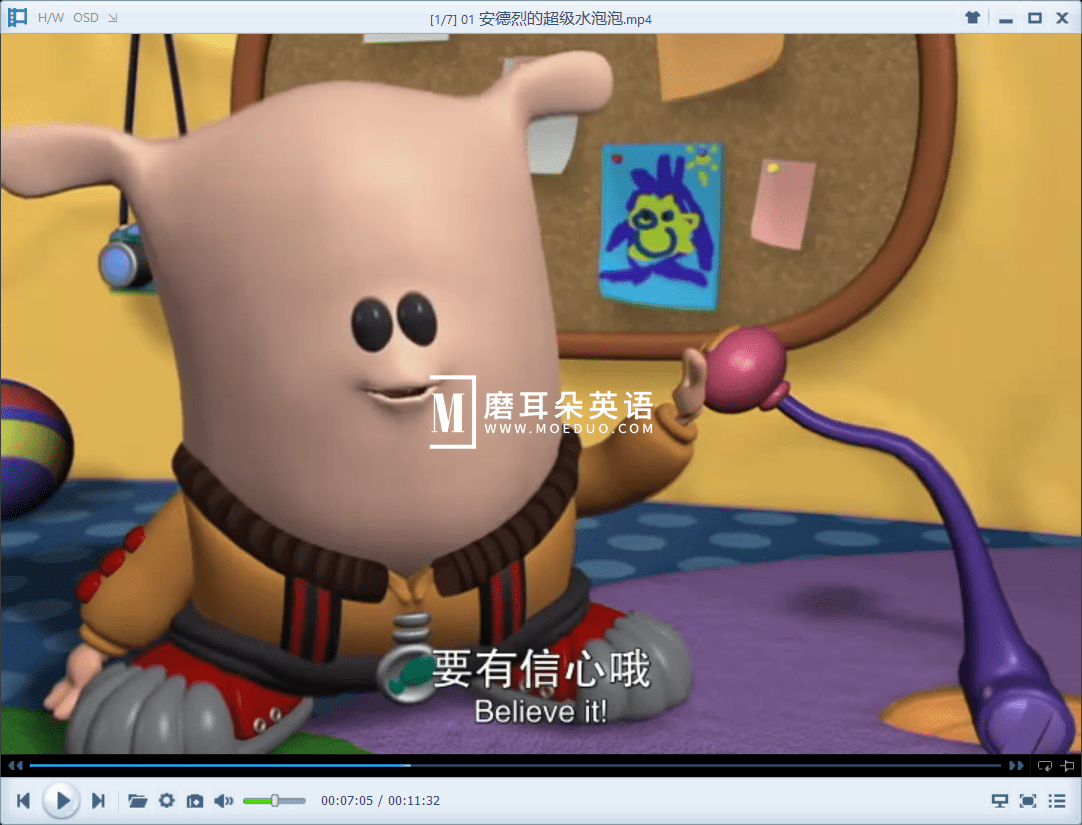Image resolution: width=1082 pixels, height=825 pixels.
Task: Open a file with the folder icon
Action: coord(137,801)
